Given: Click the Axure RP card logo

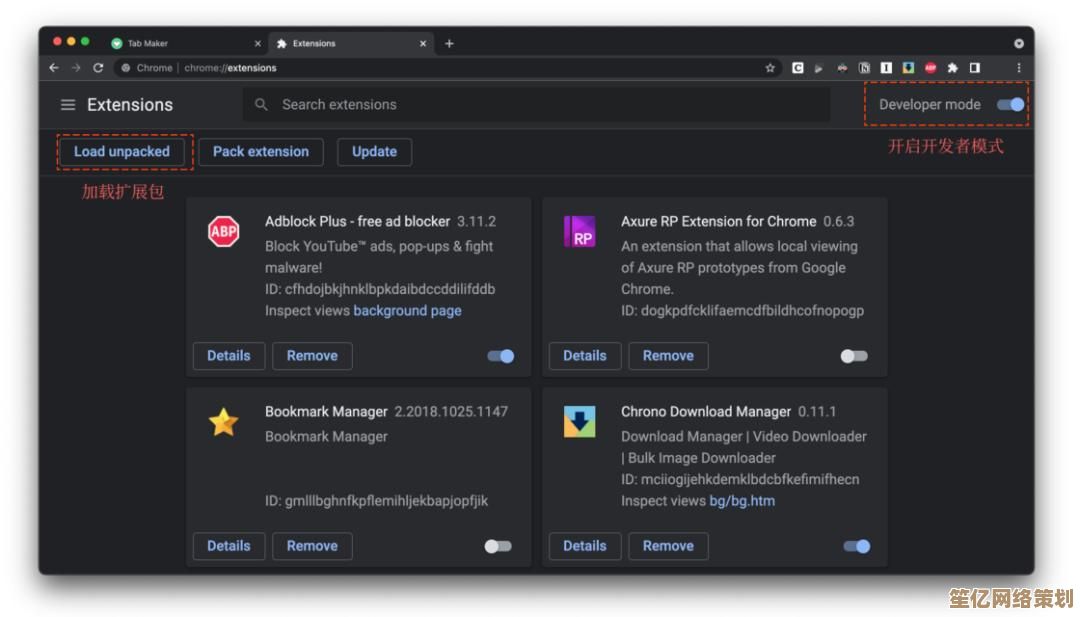Looking at the screenshot, I should click(579, 231).
